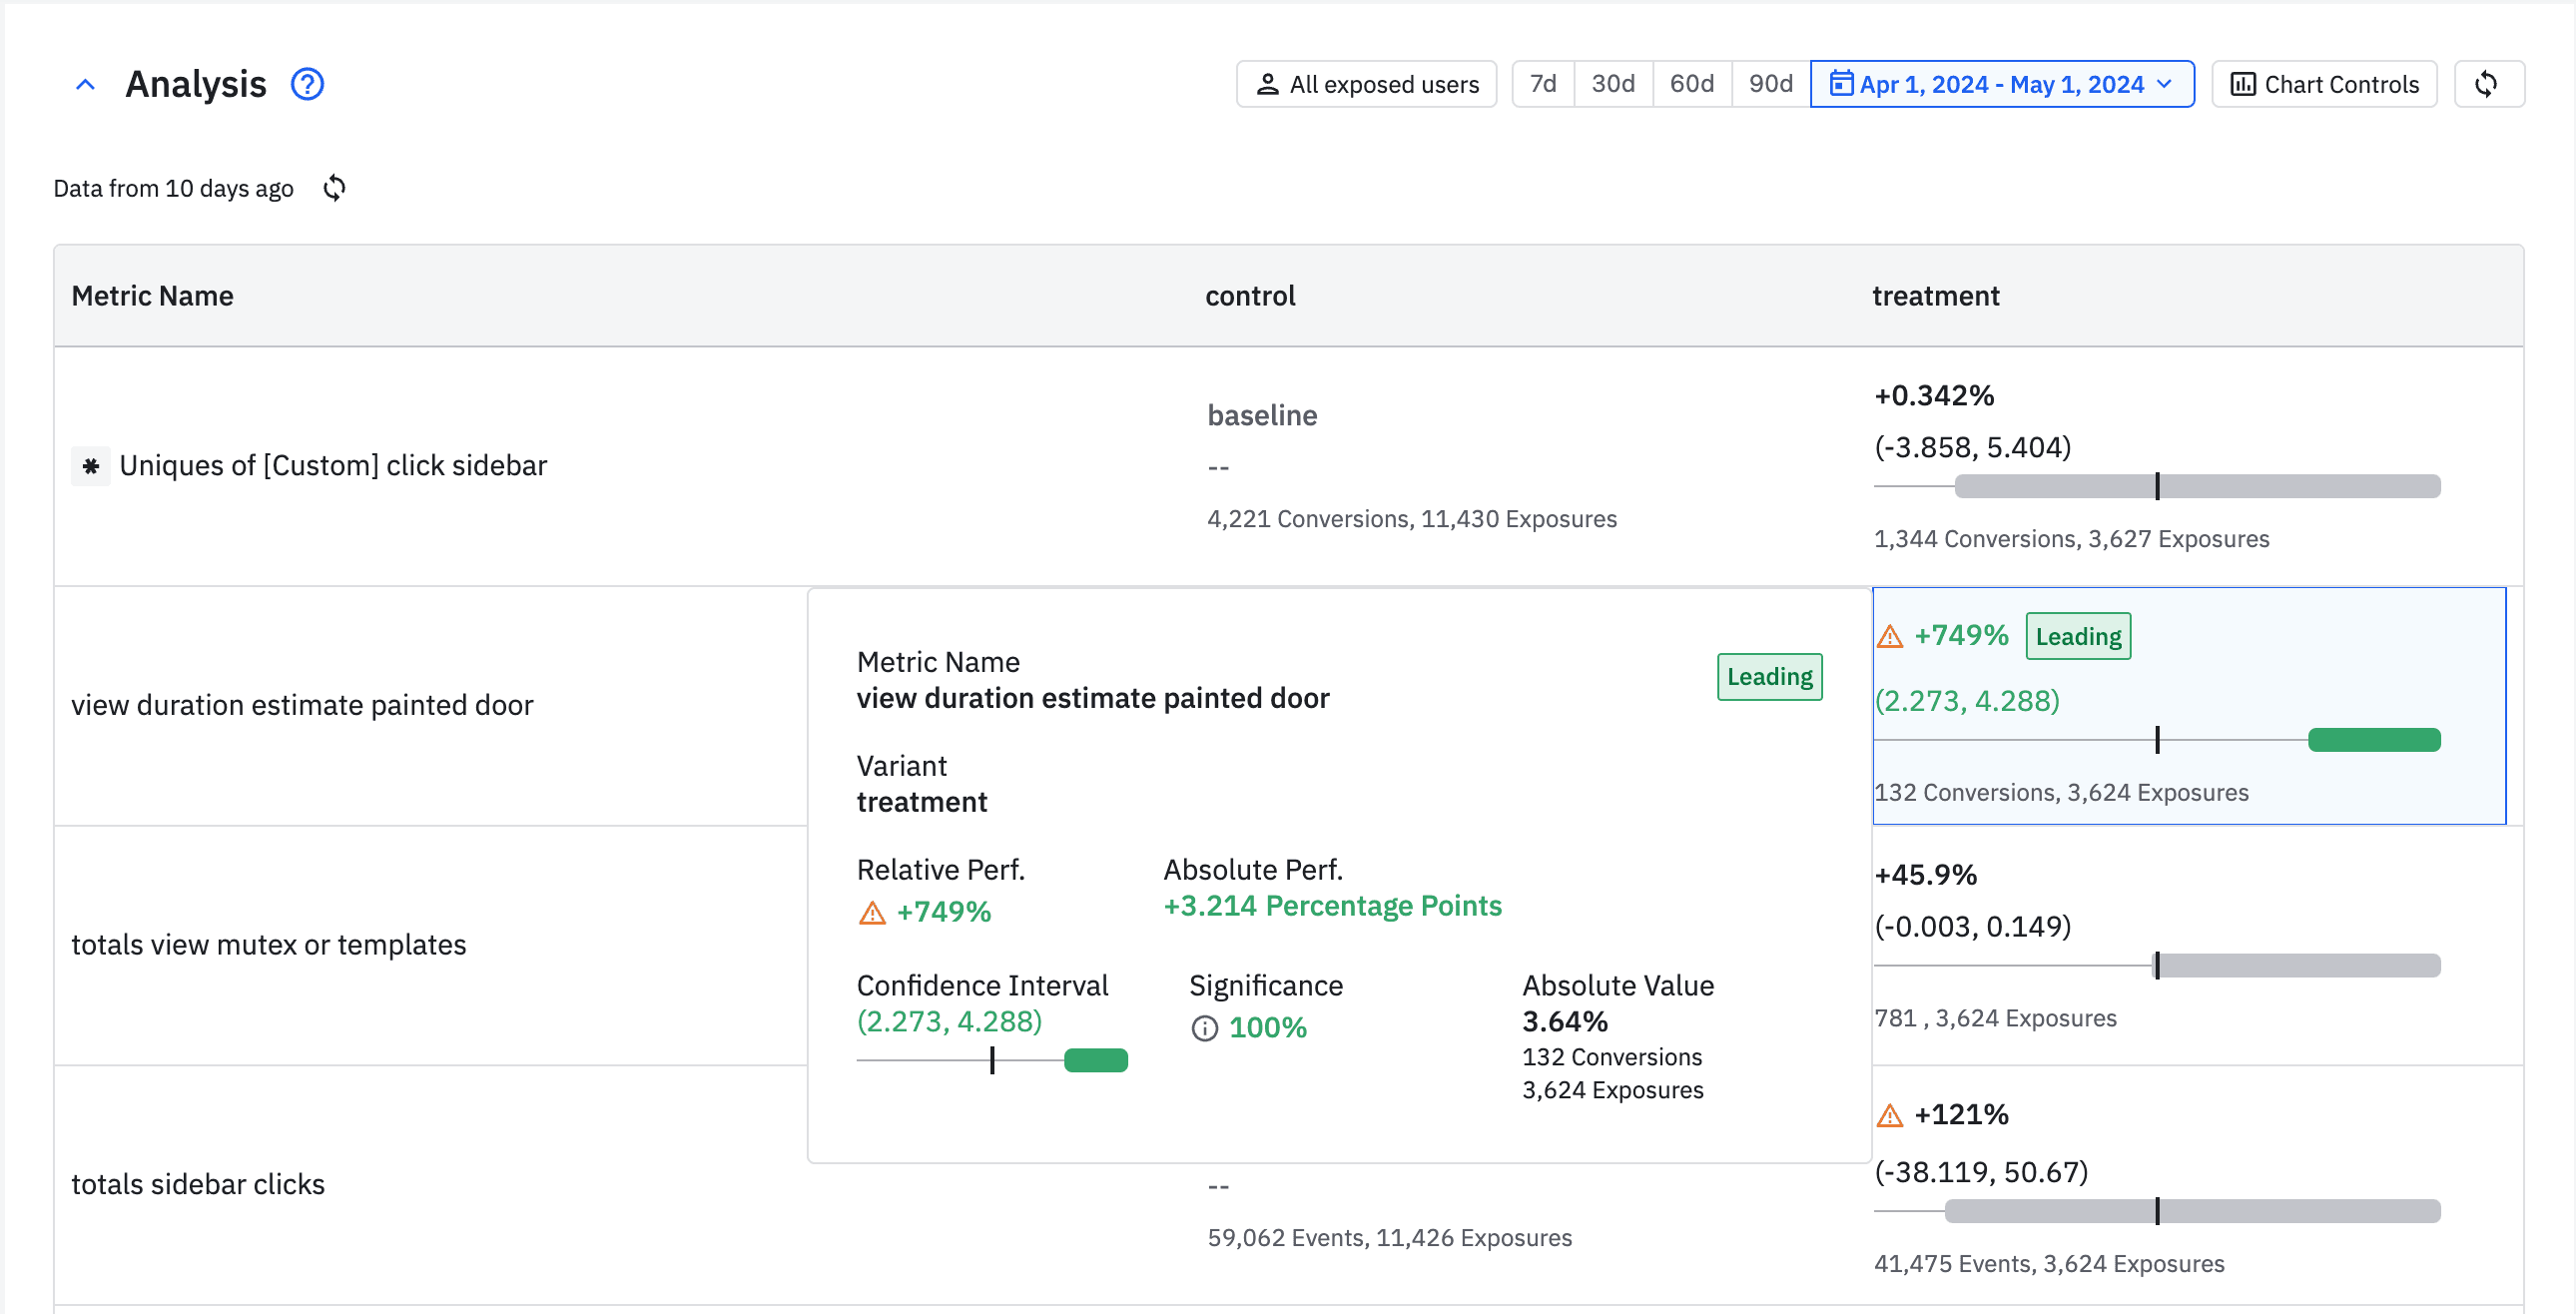Open Chart Controls

point(2324,84)
